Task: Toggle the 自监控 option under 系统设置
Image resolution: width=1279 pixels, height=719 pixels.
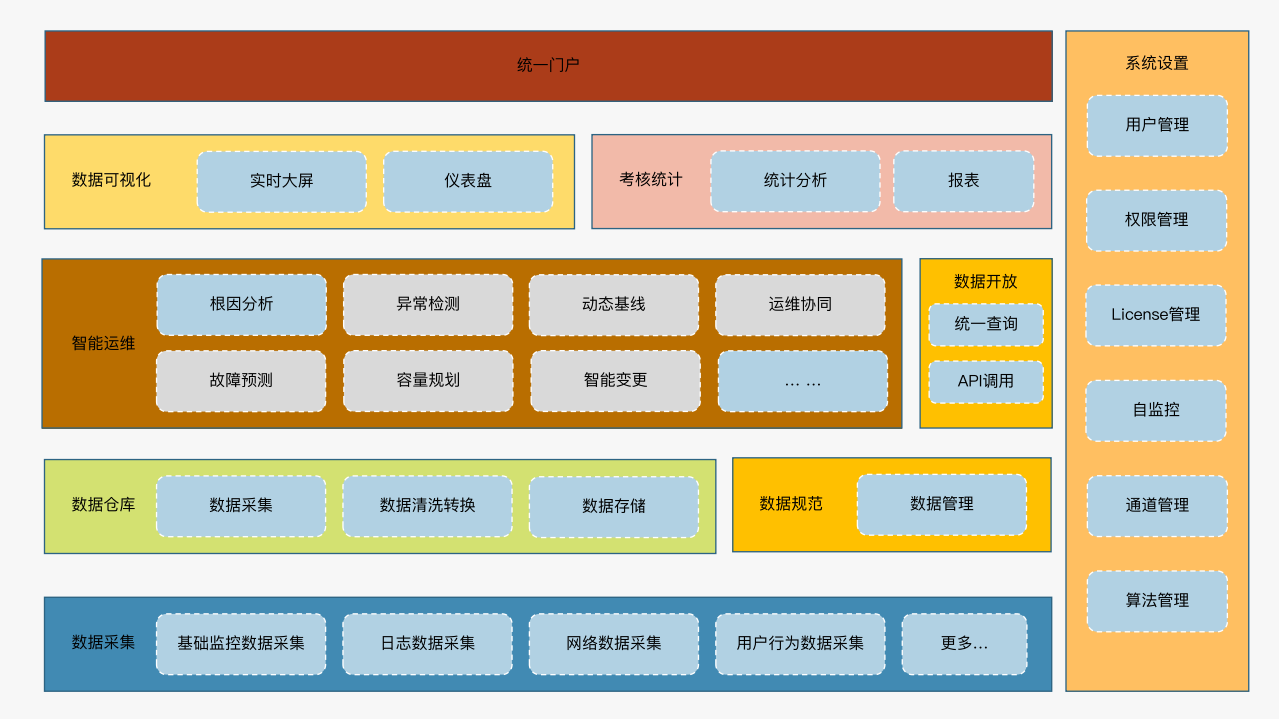Action: (1156, 411)
